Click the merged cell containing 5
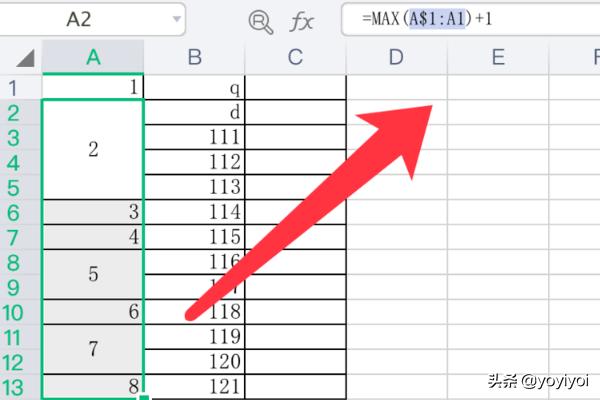600x400 pixels. pos(93,274)
